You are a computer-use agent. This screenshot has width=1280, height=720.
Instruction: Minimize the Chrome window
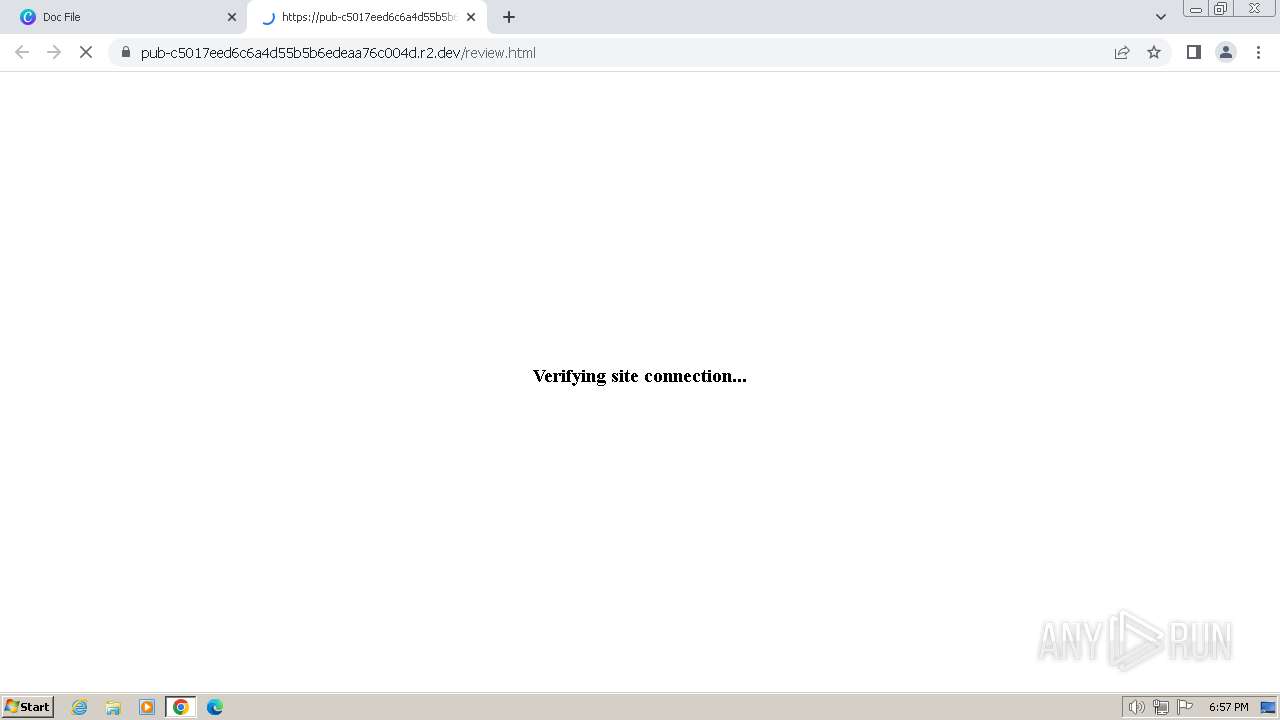pyautogui.click(x=1195, y=9)
